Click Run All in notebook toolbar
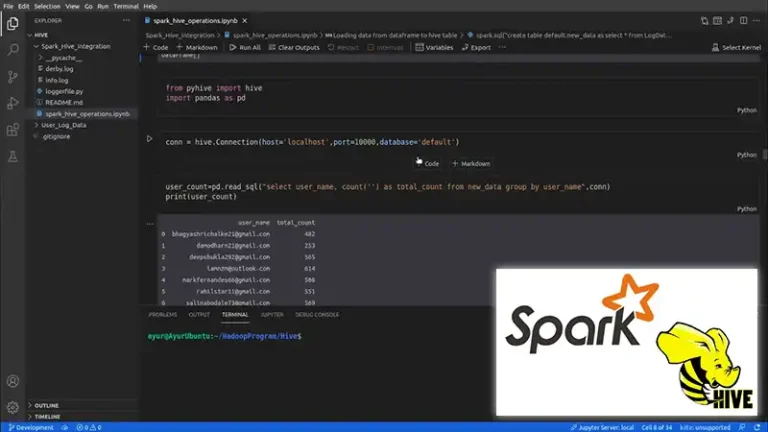 pyautogui.click(x=245, y=48)
